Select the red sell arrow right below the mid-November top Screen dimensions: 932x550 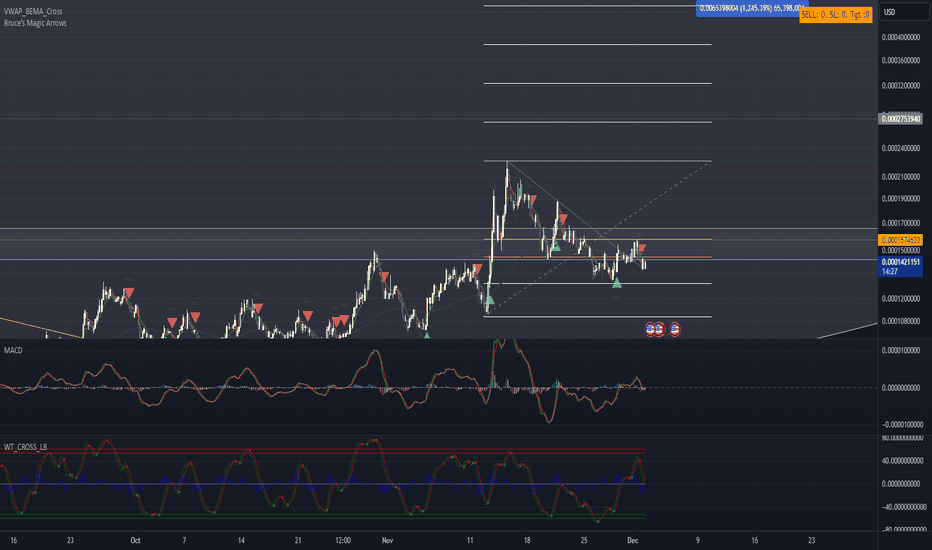[x=533, y=200]
